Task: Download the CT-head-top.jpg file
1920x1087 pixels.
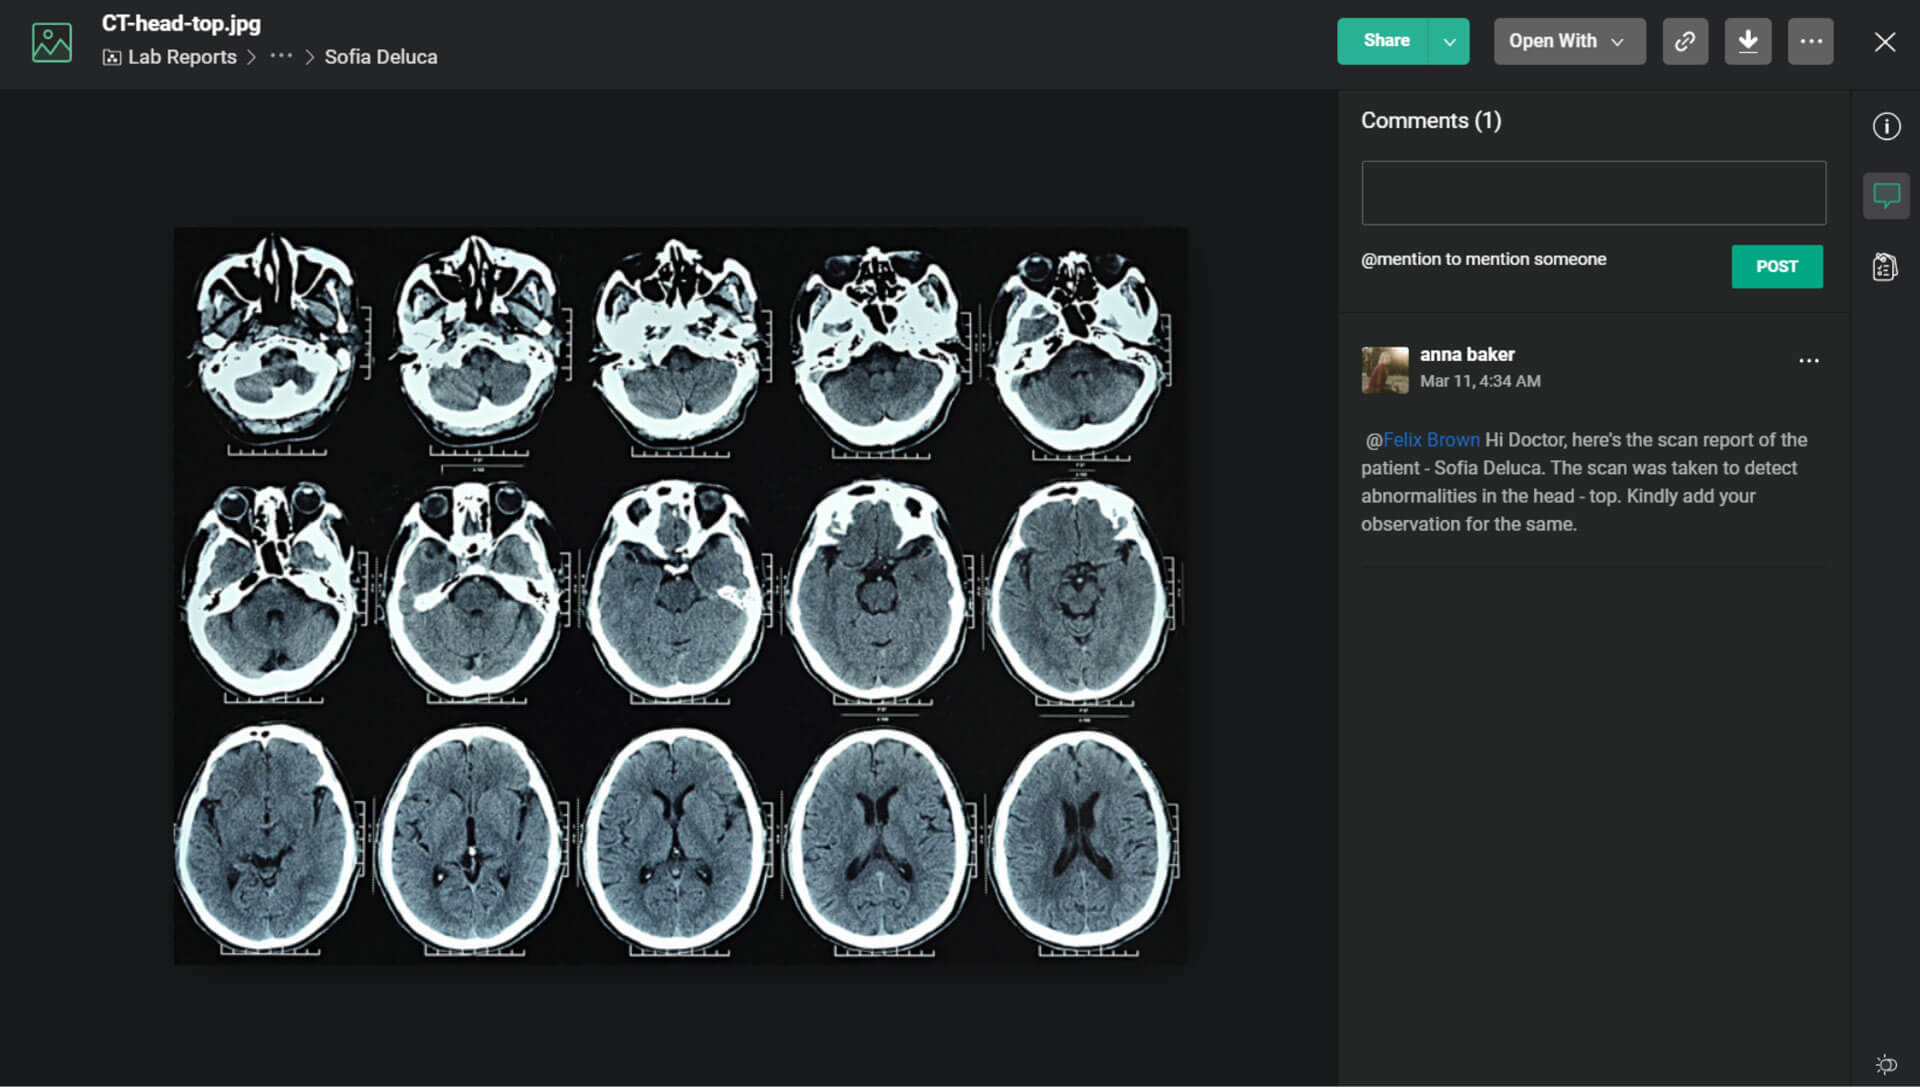Action: click(x=1747, y=41)
